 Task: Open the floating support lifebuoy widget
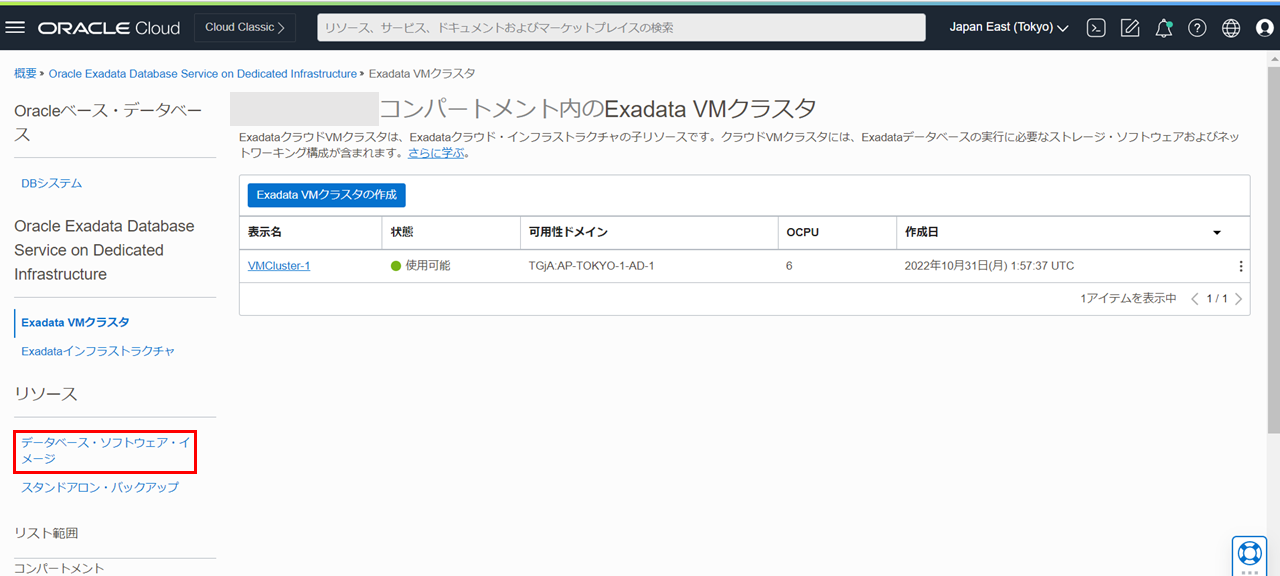[x=1249, y=552]
